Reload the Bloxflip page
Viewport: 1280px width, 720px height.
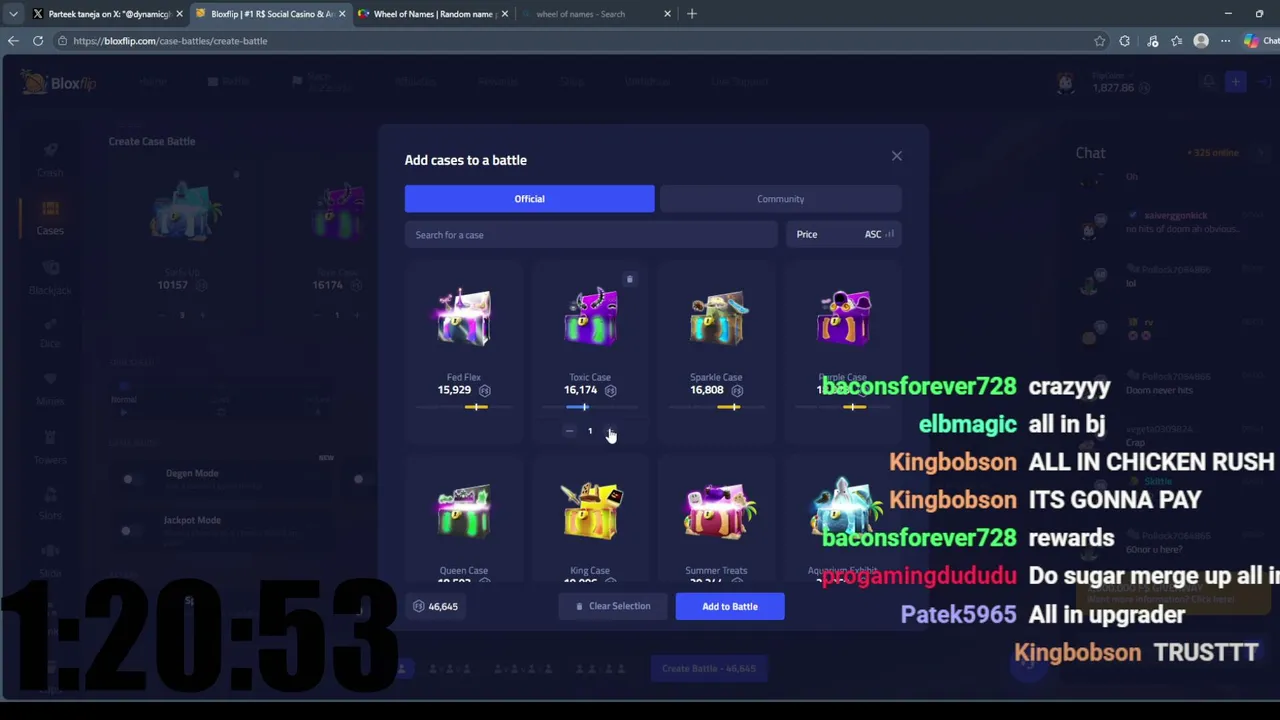click(38, 41)
